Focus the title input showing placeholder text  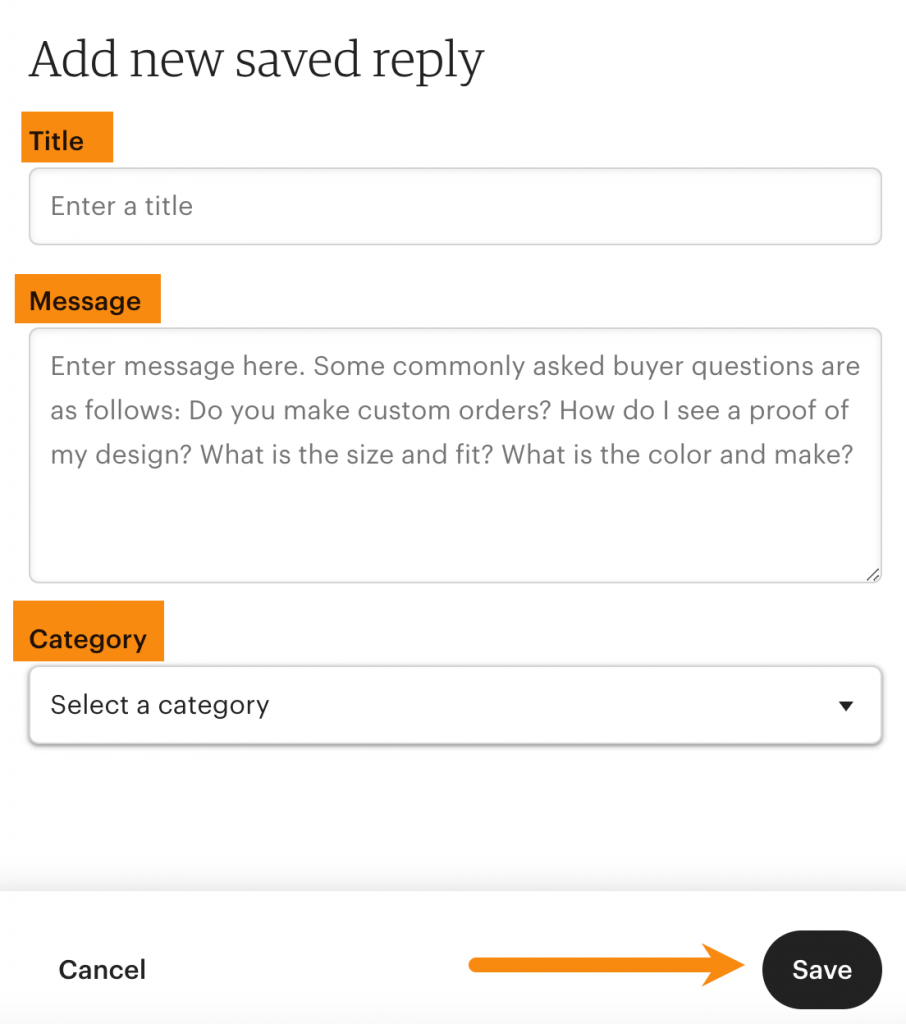[453, 206]
